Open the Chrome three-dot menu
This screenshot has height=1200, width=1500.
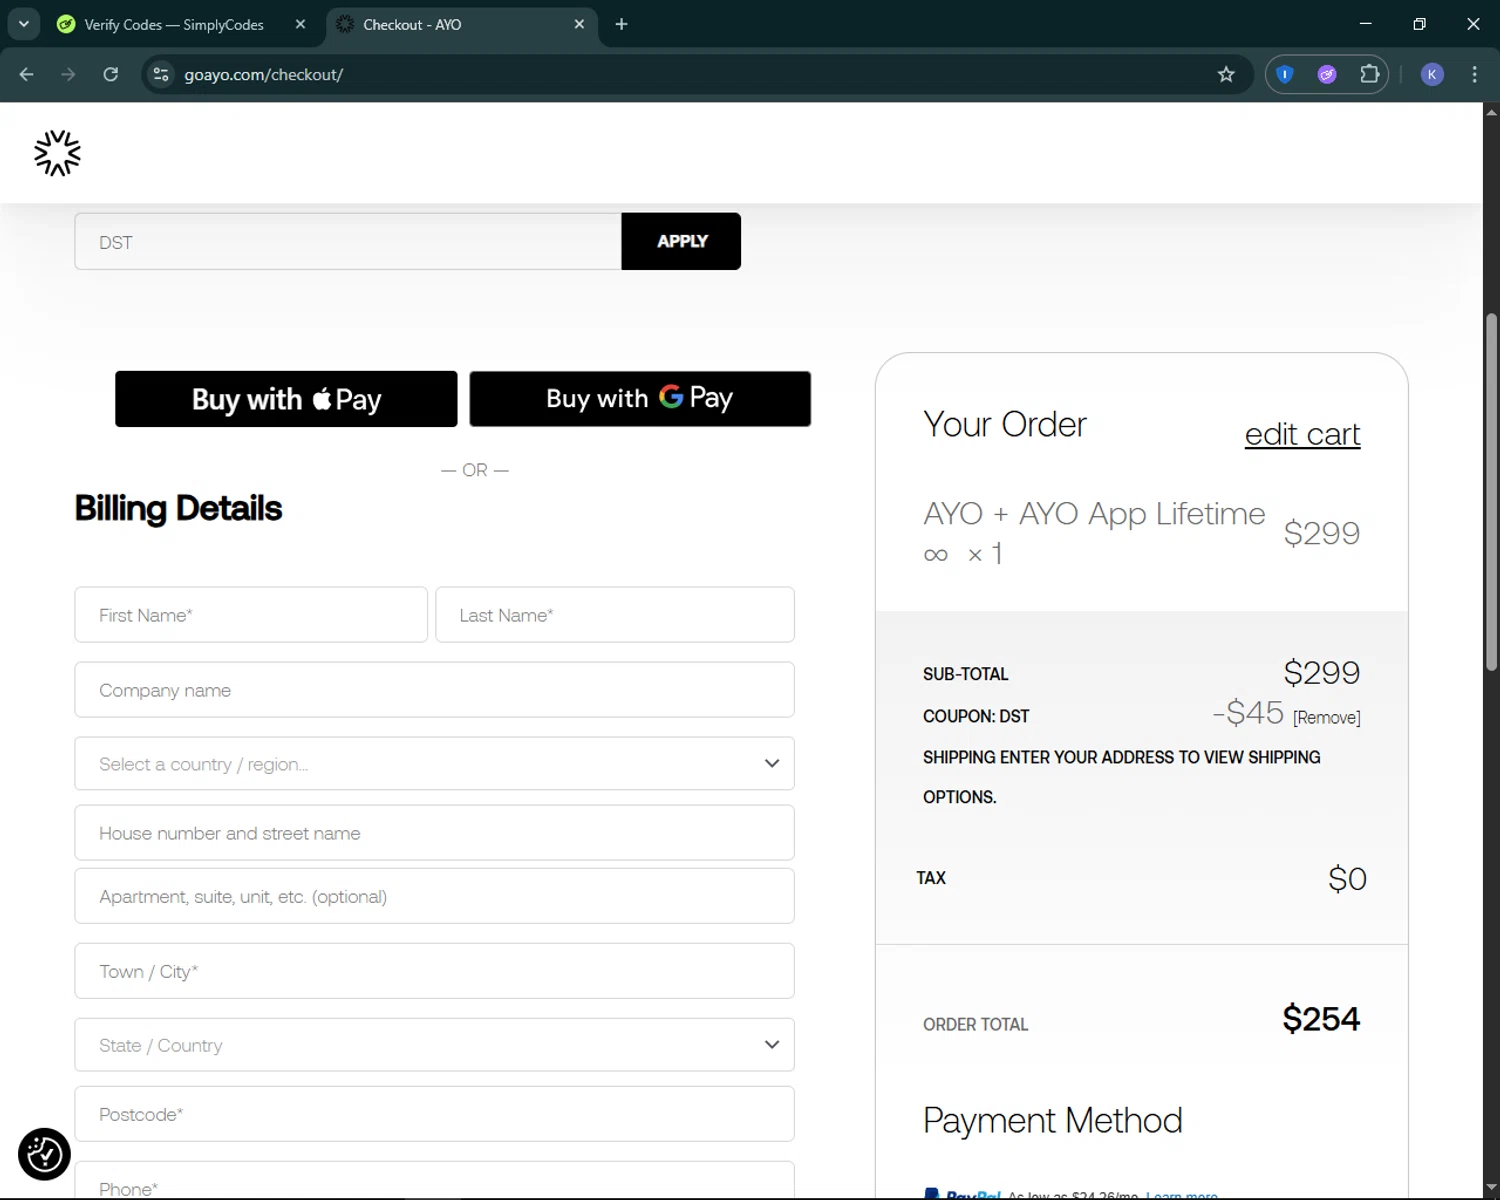[1475, 74]
